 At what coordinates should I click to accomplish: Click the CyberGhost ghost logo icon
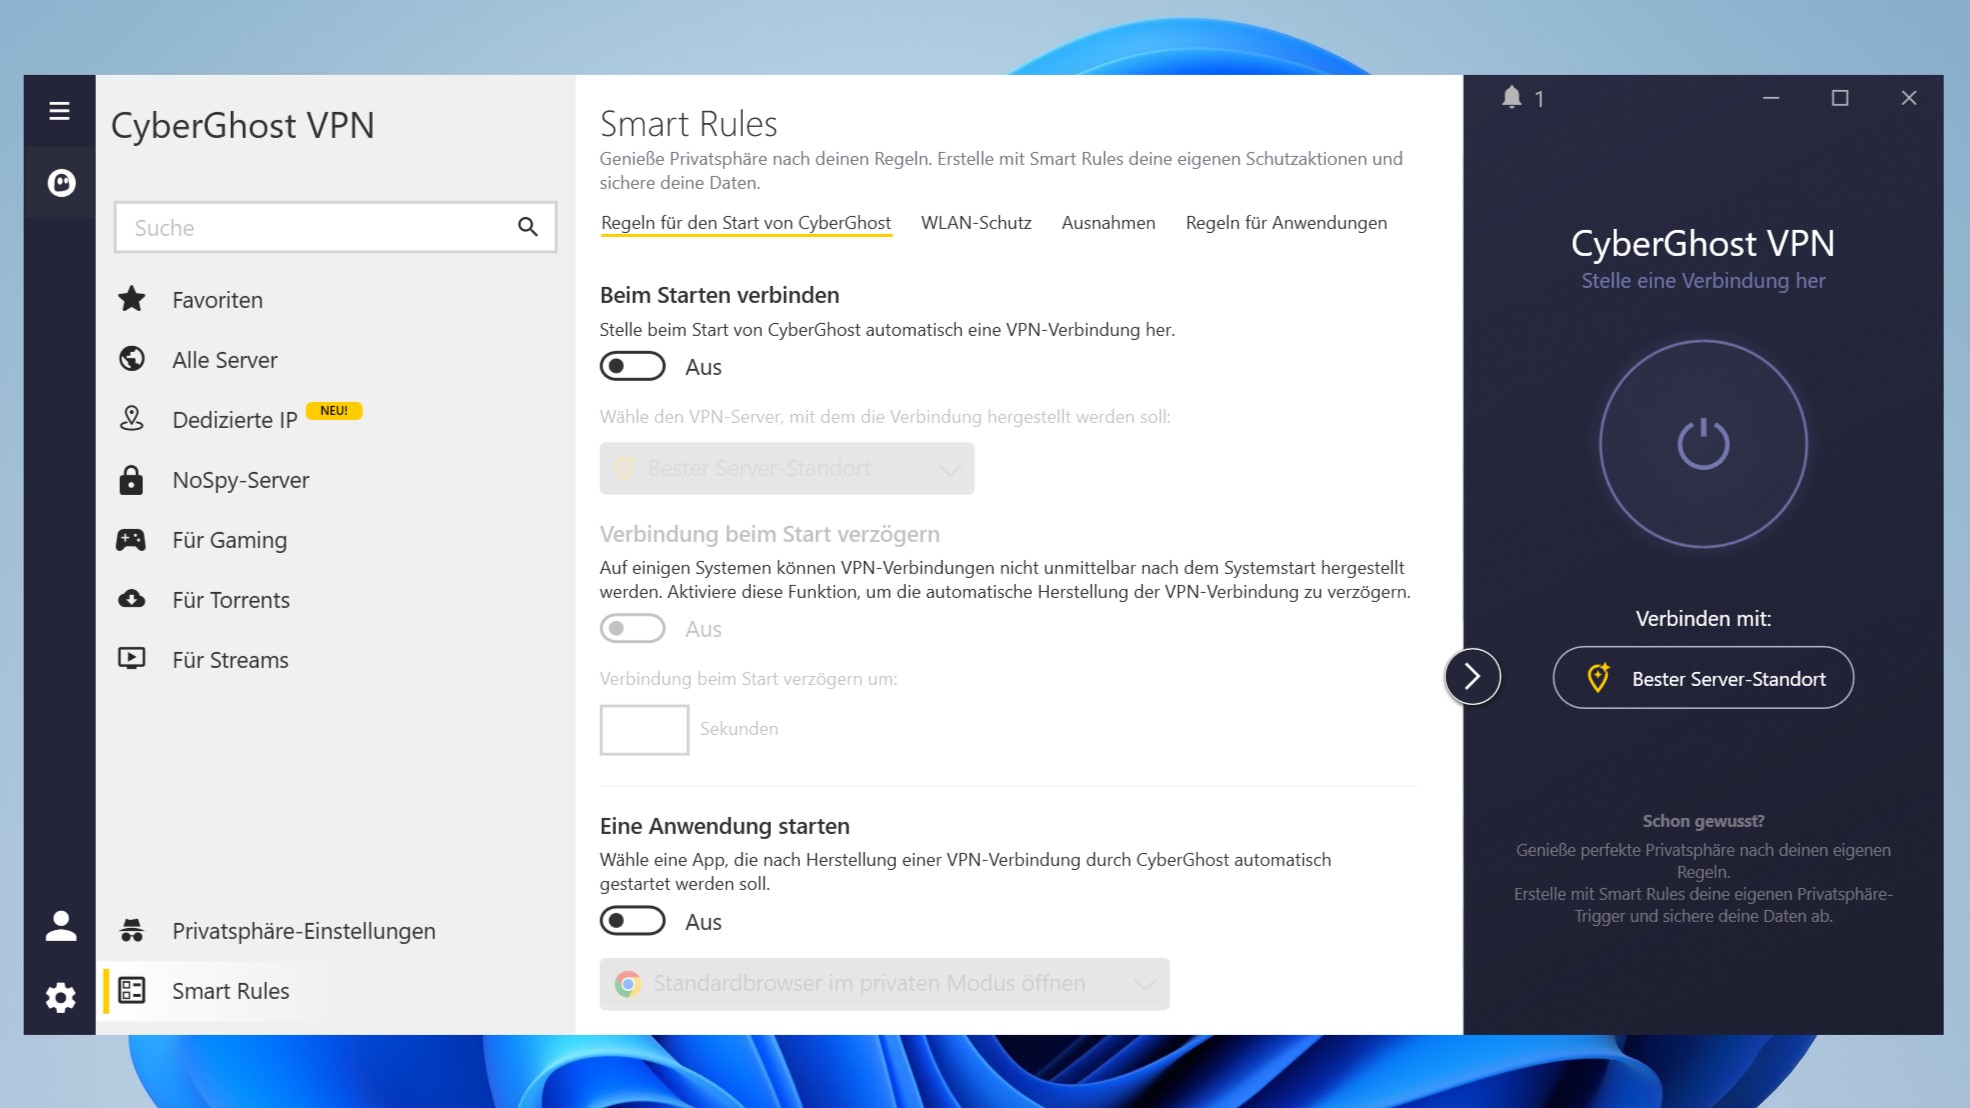pyautogui.click(x=61, y=183)
